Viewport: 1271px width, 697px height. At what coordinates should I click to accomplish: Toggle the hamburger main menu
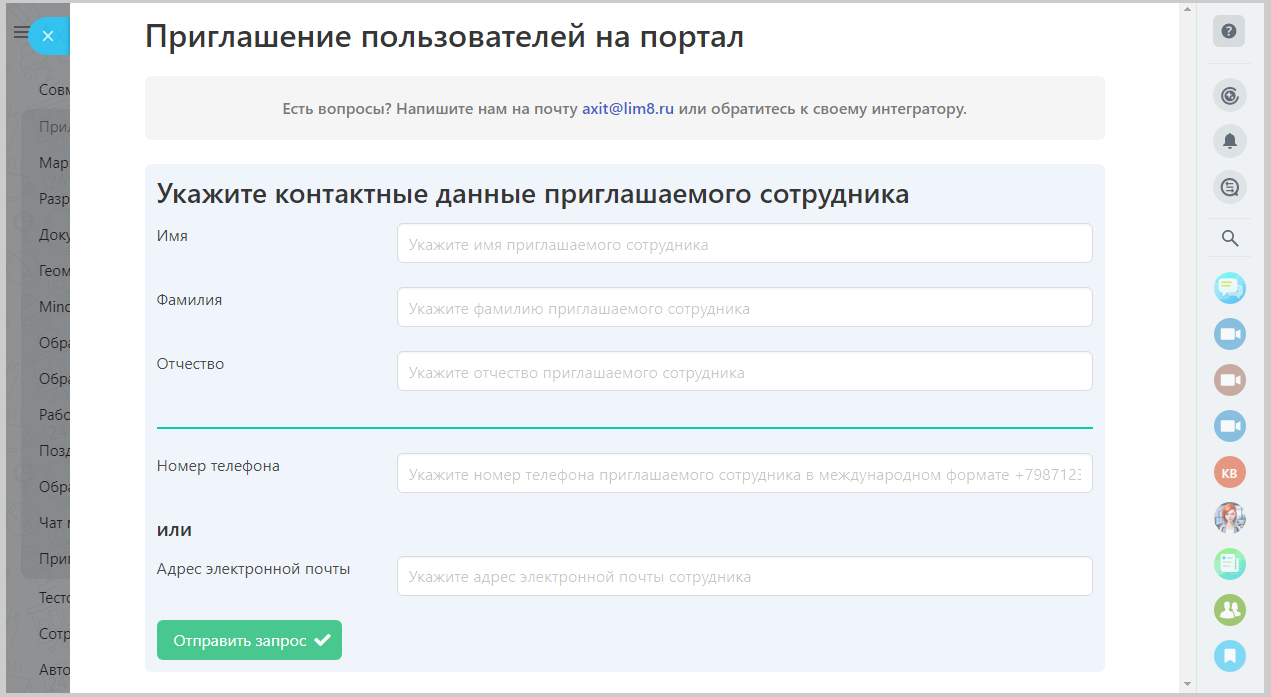[x=19, y=33]
